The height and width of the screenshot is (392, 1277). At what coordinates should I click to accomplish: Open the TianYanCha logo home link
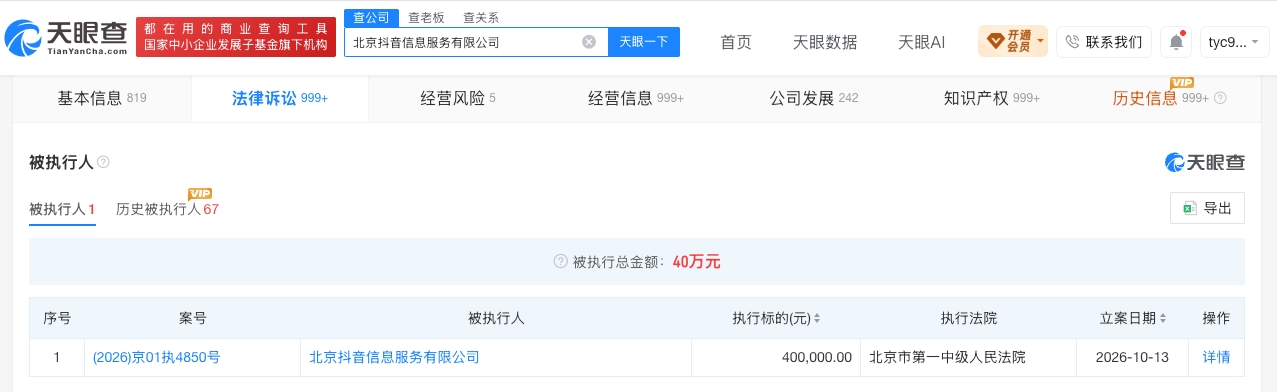coord(67,38)
